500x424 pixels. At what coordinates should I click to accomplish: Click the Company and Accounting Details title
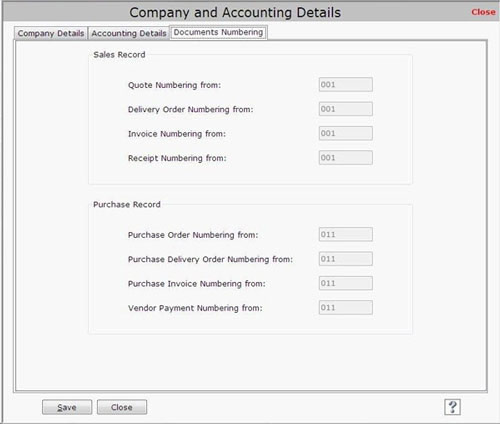click(235, 13)
